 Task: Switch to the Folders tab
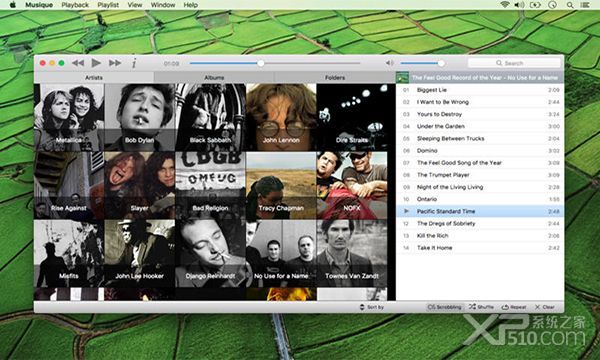click(x=335, y=77)
